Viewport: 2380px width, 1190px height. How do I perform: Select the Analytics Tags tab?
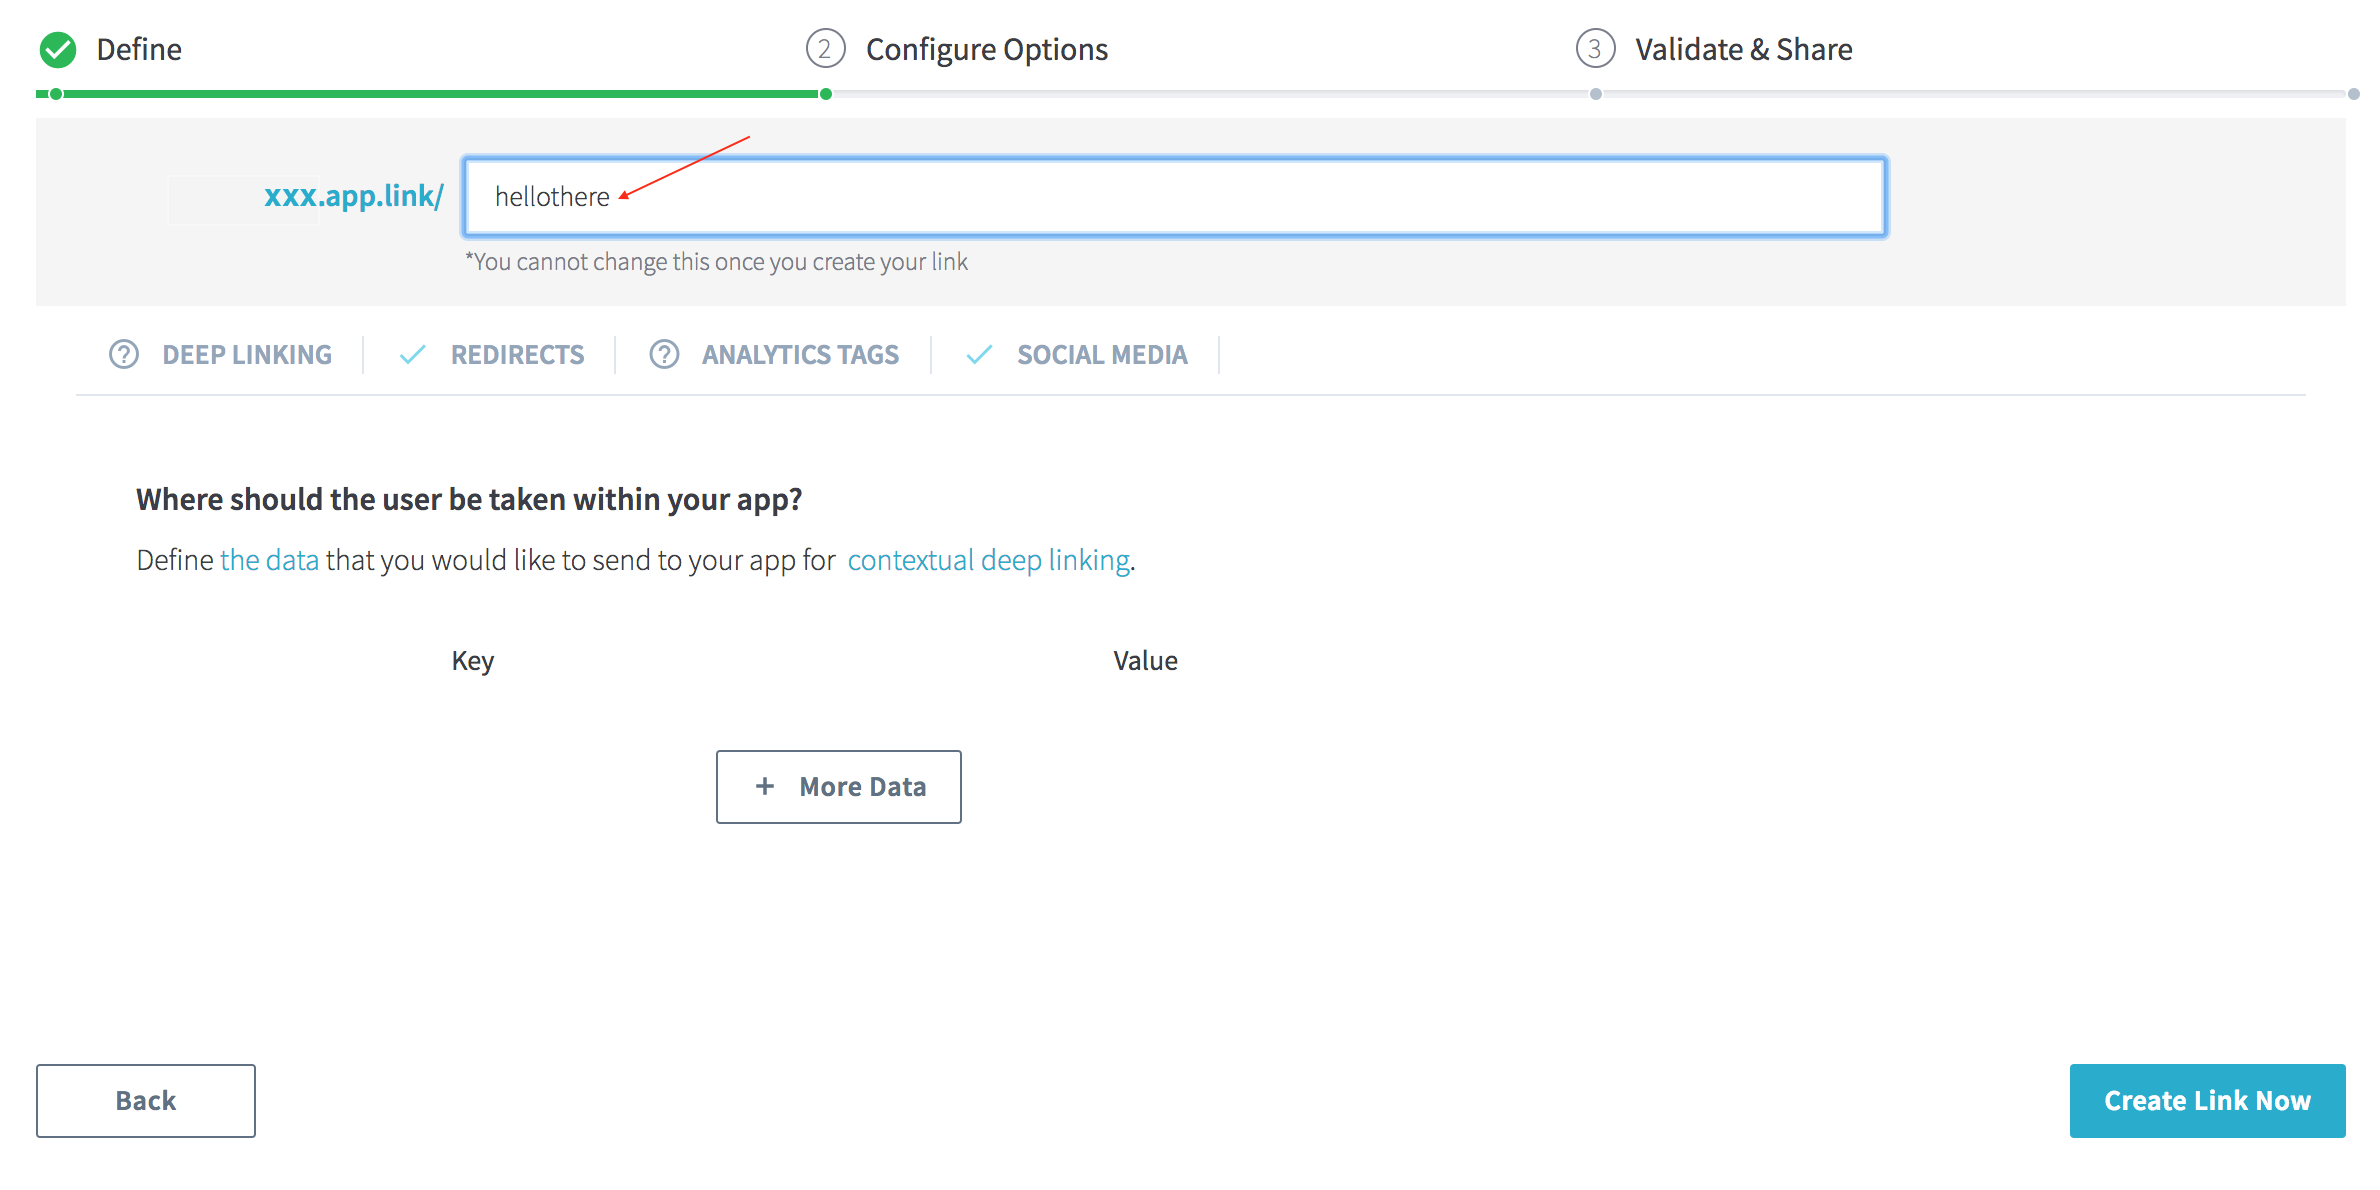pos(800,355)
